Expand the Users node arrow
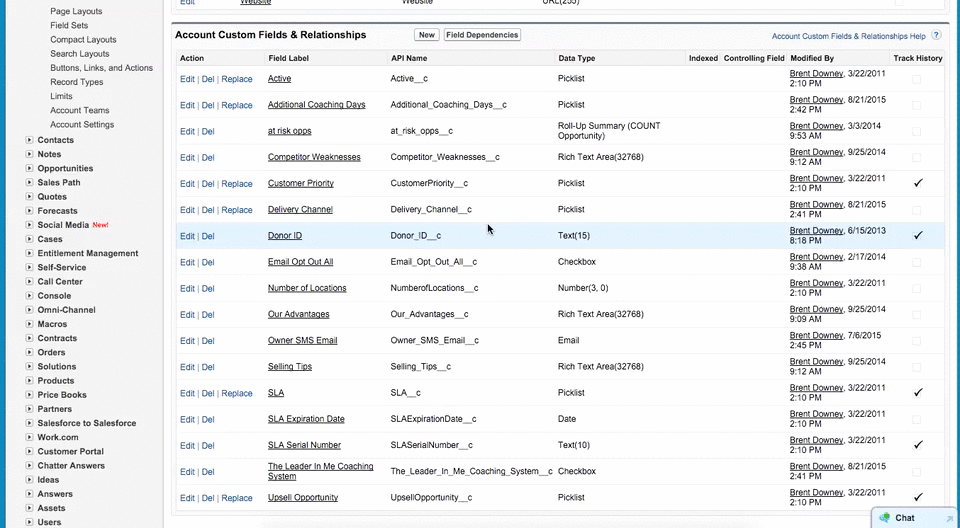960x528 pixels. [29, 522]
